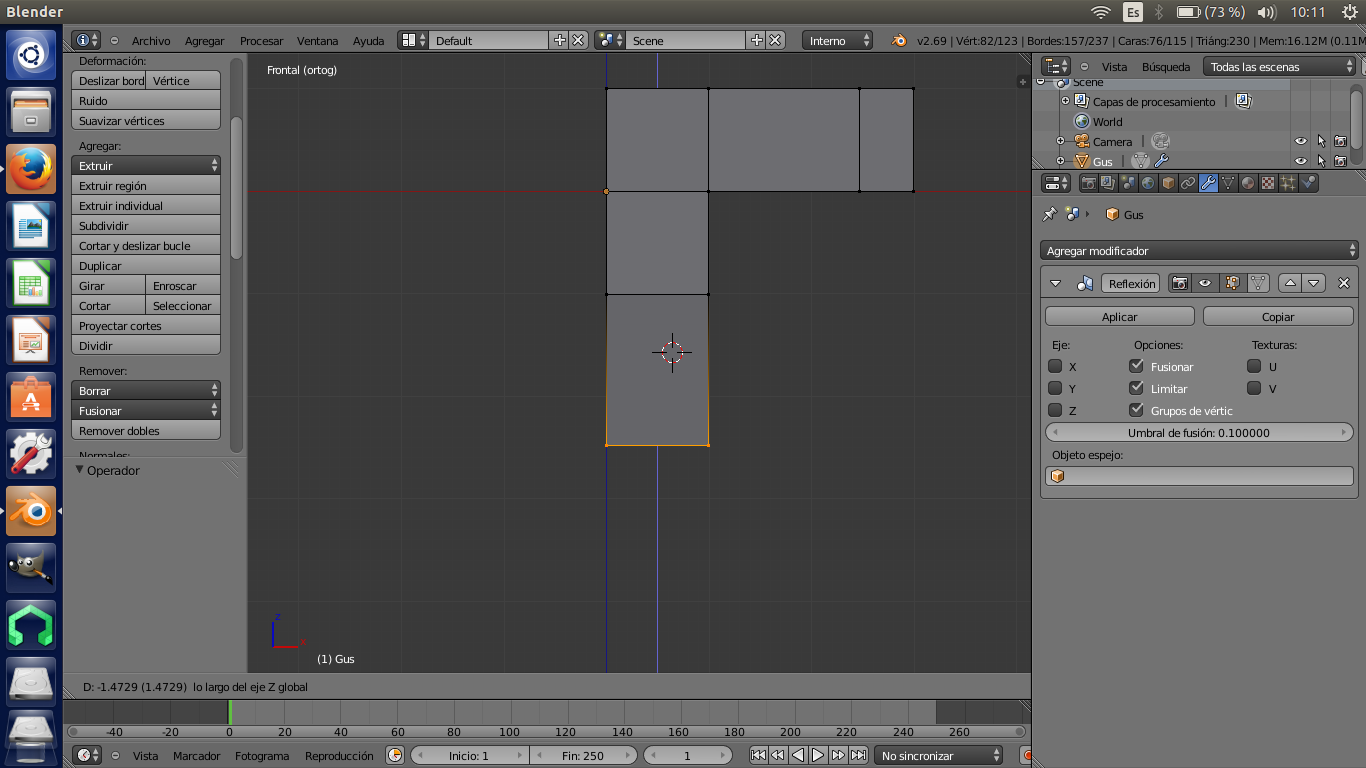Screen dimensions: 1366x768
Task: Uncheck the Fusionar option
Action: 1136,367
